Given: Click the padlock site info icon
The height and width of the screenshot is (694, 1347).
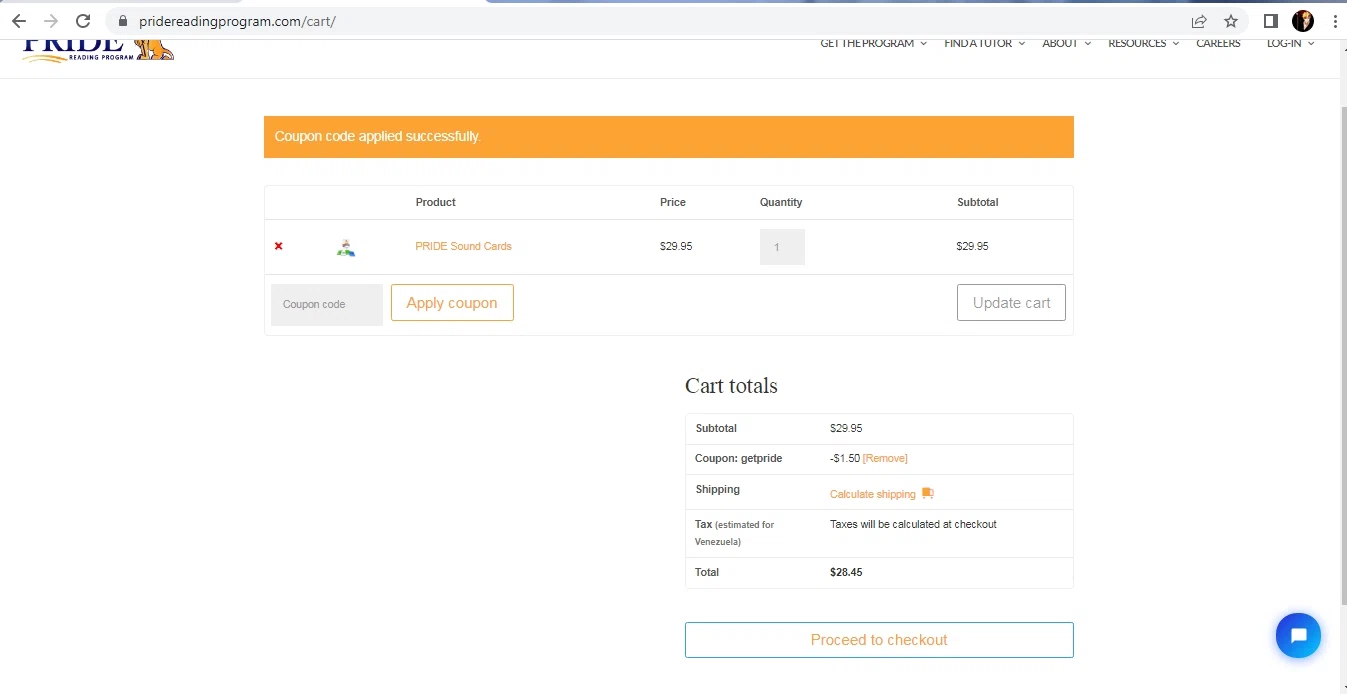Looking at the screenshot, I should click(123, 21).
